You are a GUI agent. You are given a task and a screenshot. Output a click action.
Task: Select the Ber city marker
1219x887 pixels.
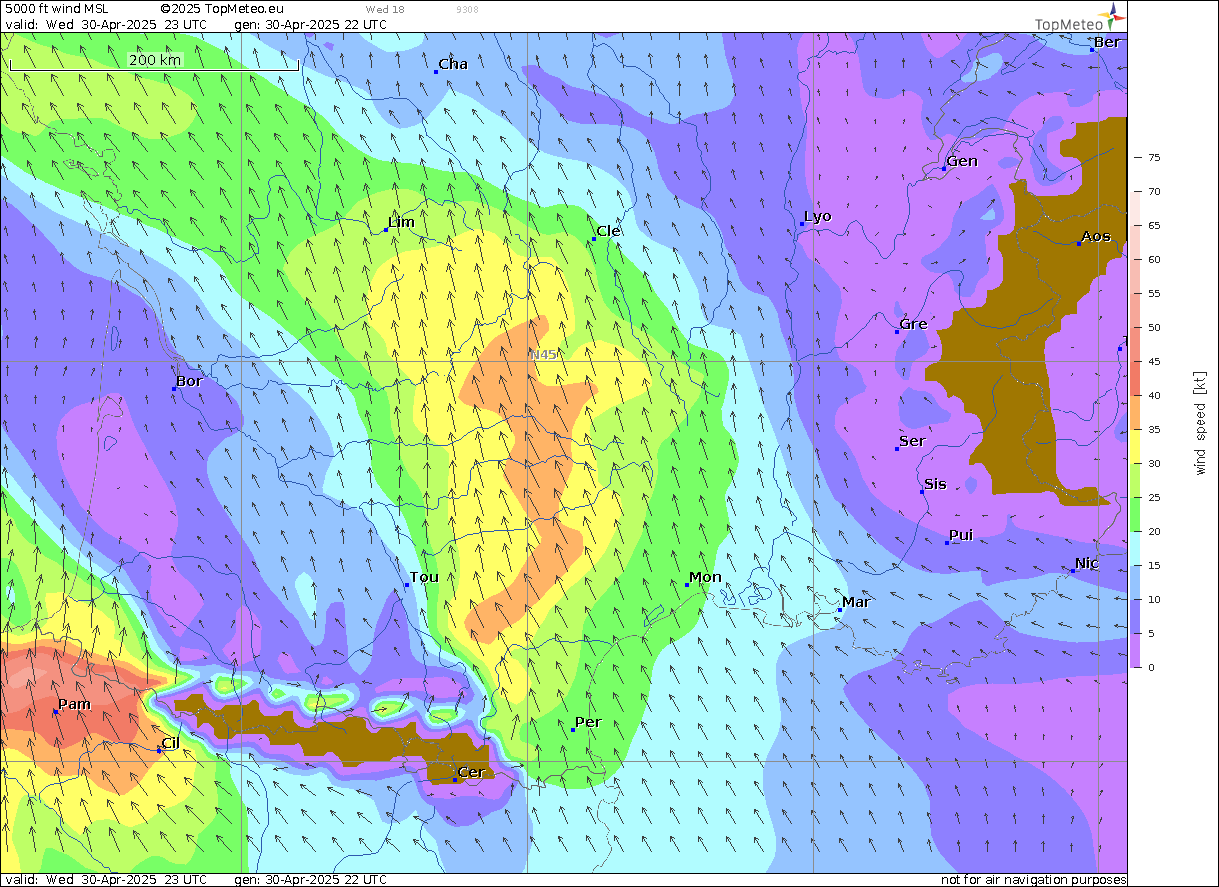[1092, 49]
